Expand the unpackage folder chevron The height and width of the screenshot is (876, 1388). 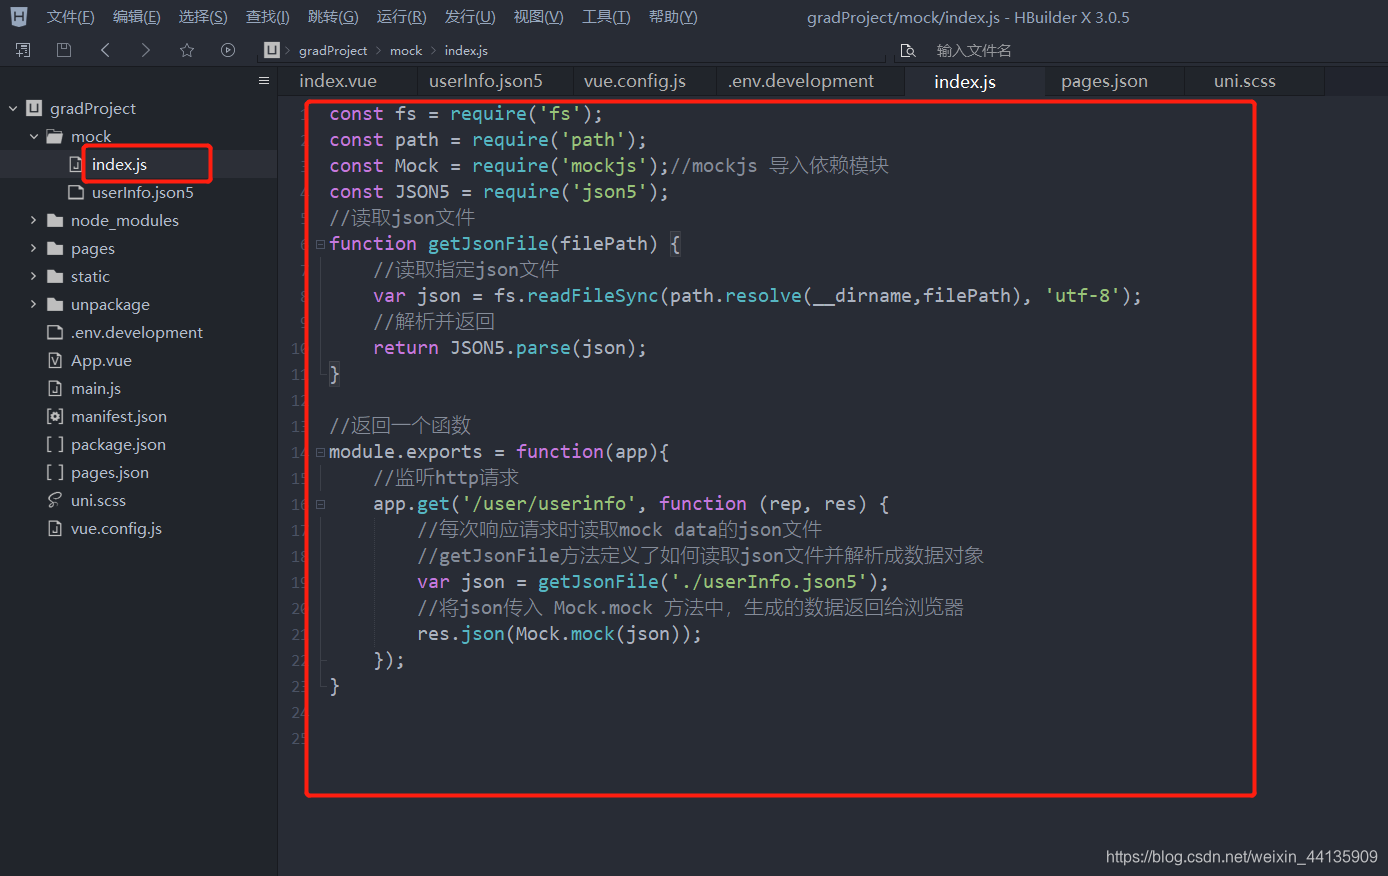coord(34,304)
